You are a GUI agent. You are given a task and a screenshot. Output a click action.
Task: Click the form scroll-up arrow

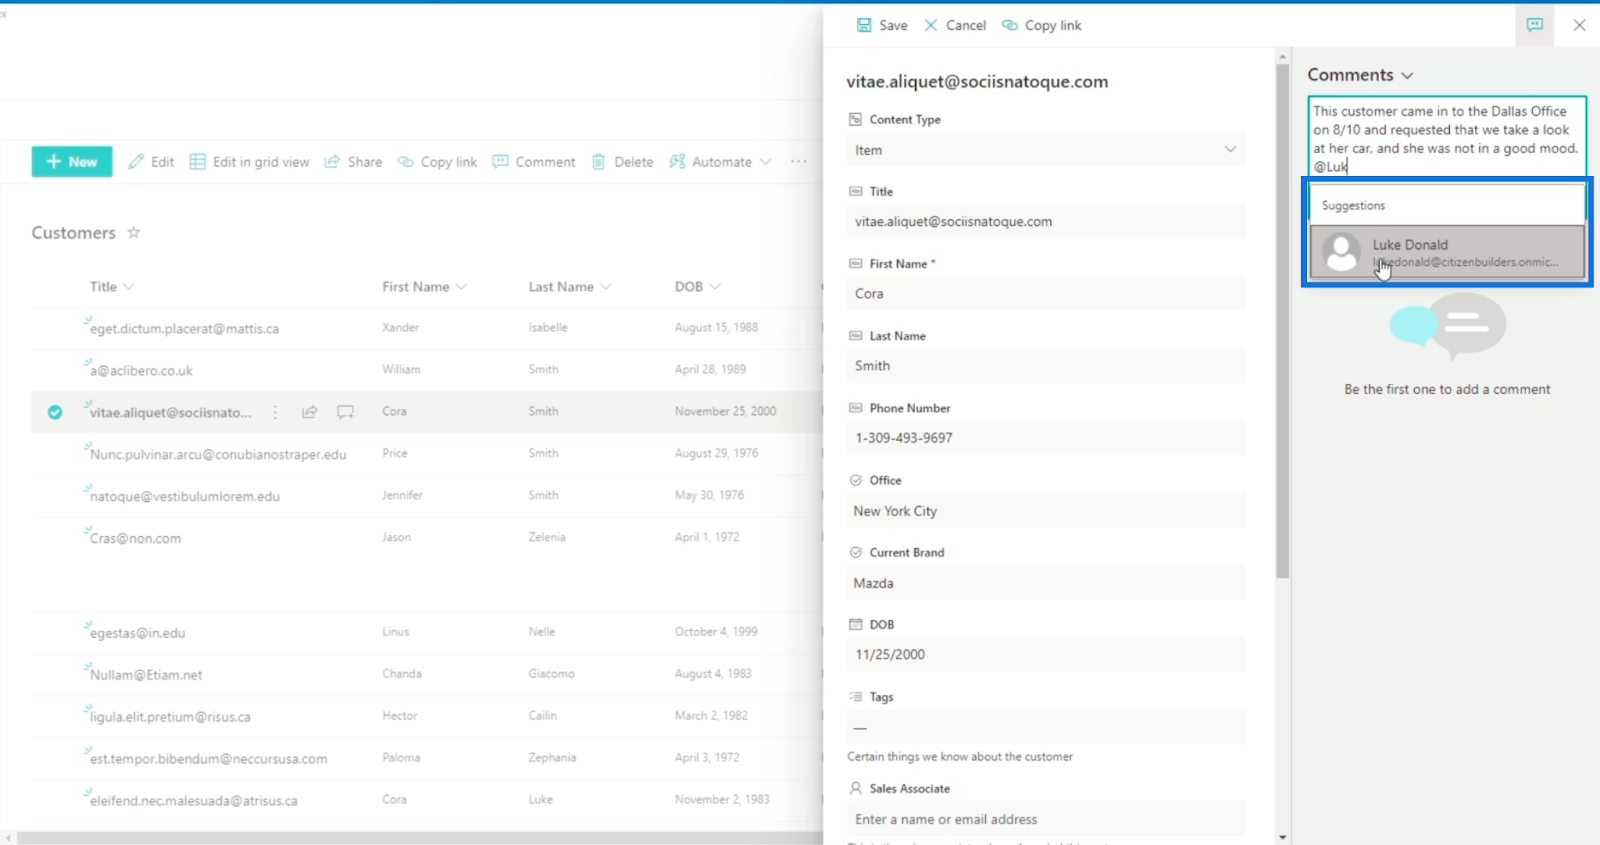click(x=1282, y=57)
